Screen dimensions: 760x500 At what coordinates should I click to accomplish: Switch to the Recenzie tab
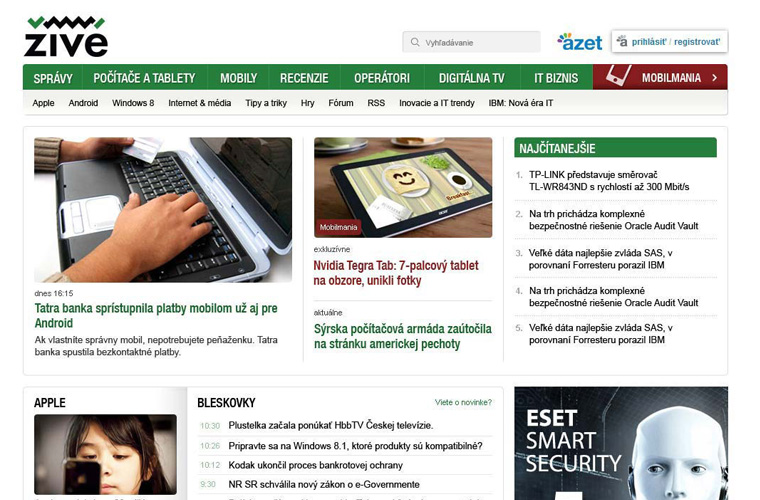(x=304, y=78)
